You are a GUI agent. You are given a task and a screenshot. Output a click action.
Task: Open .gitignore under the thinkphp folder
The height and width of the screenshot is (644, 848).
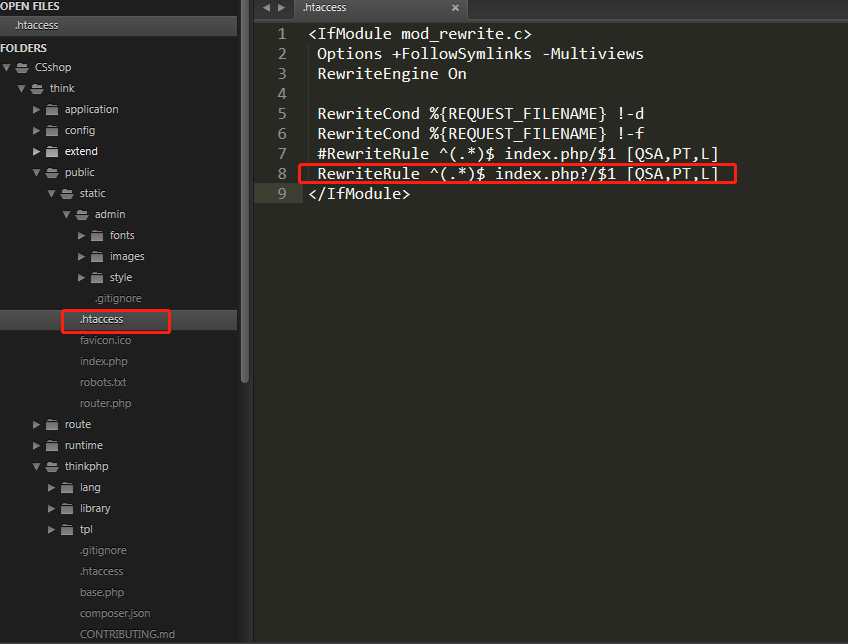[x=103, y=550]
